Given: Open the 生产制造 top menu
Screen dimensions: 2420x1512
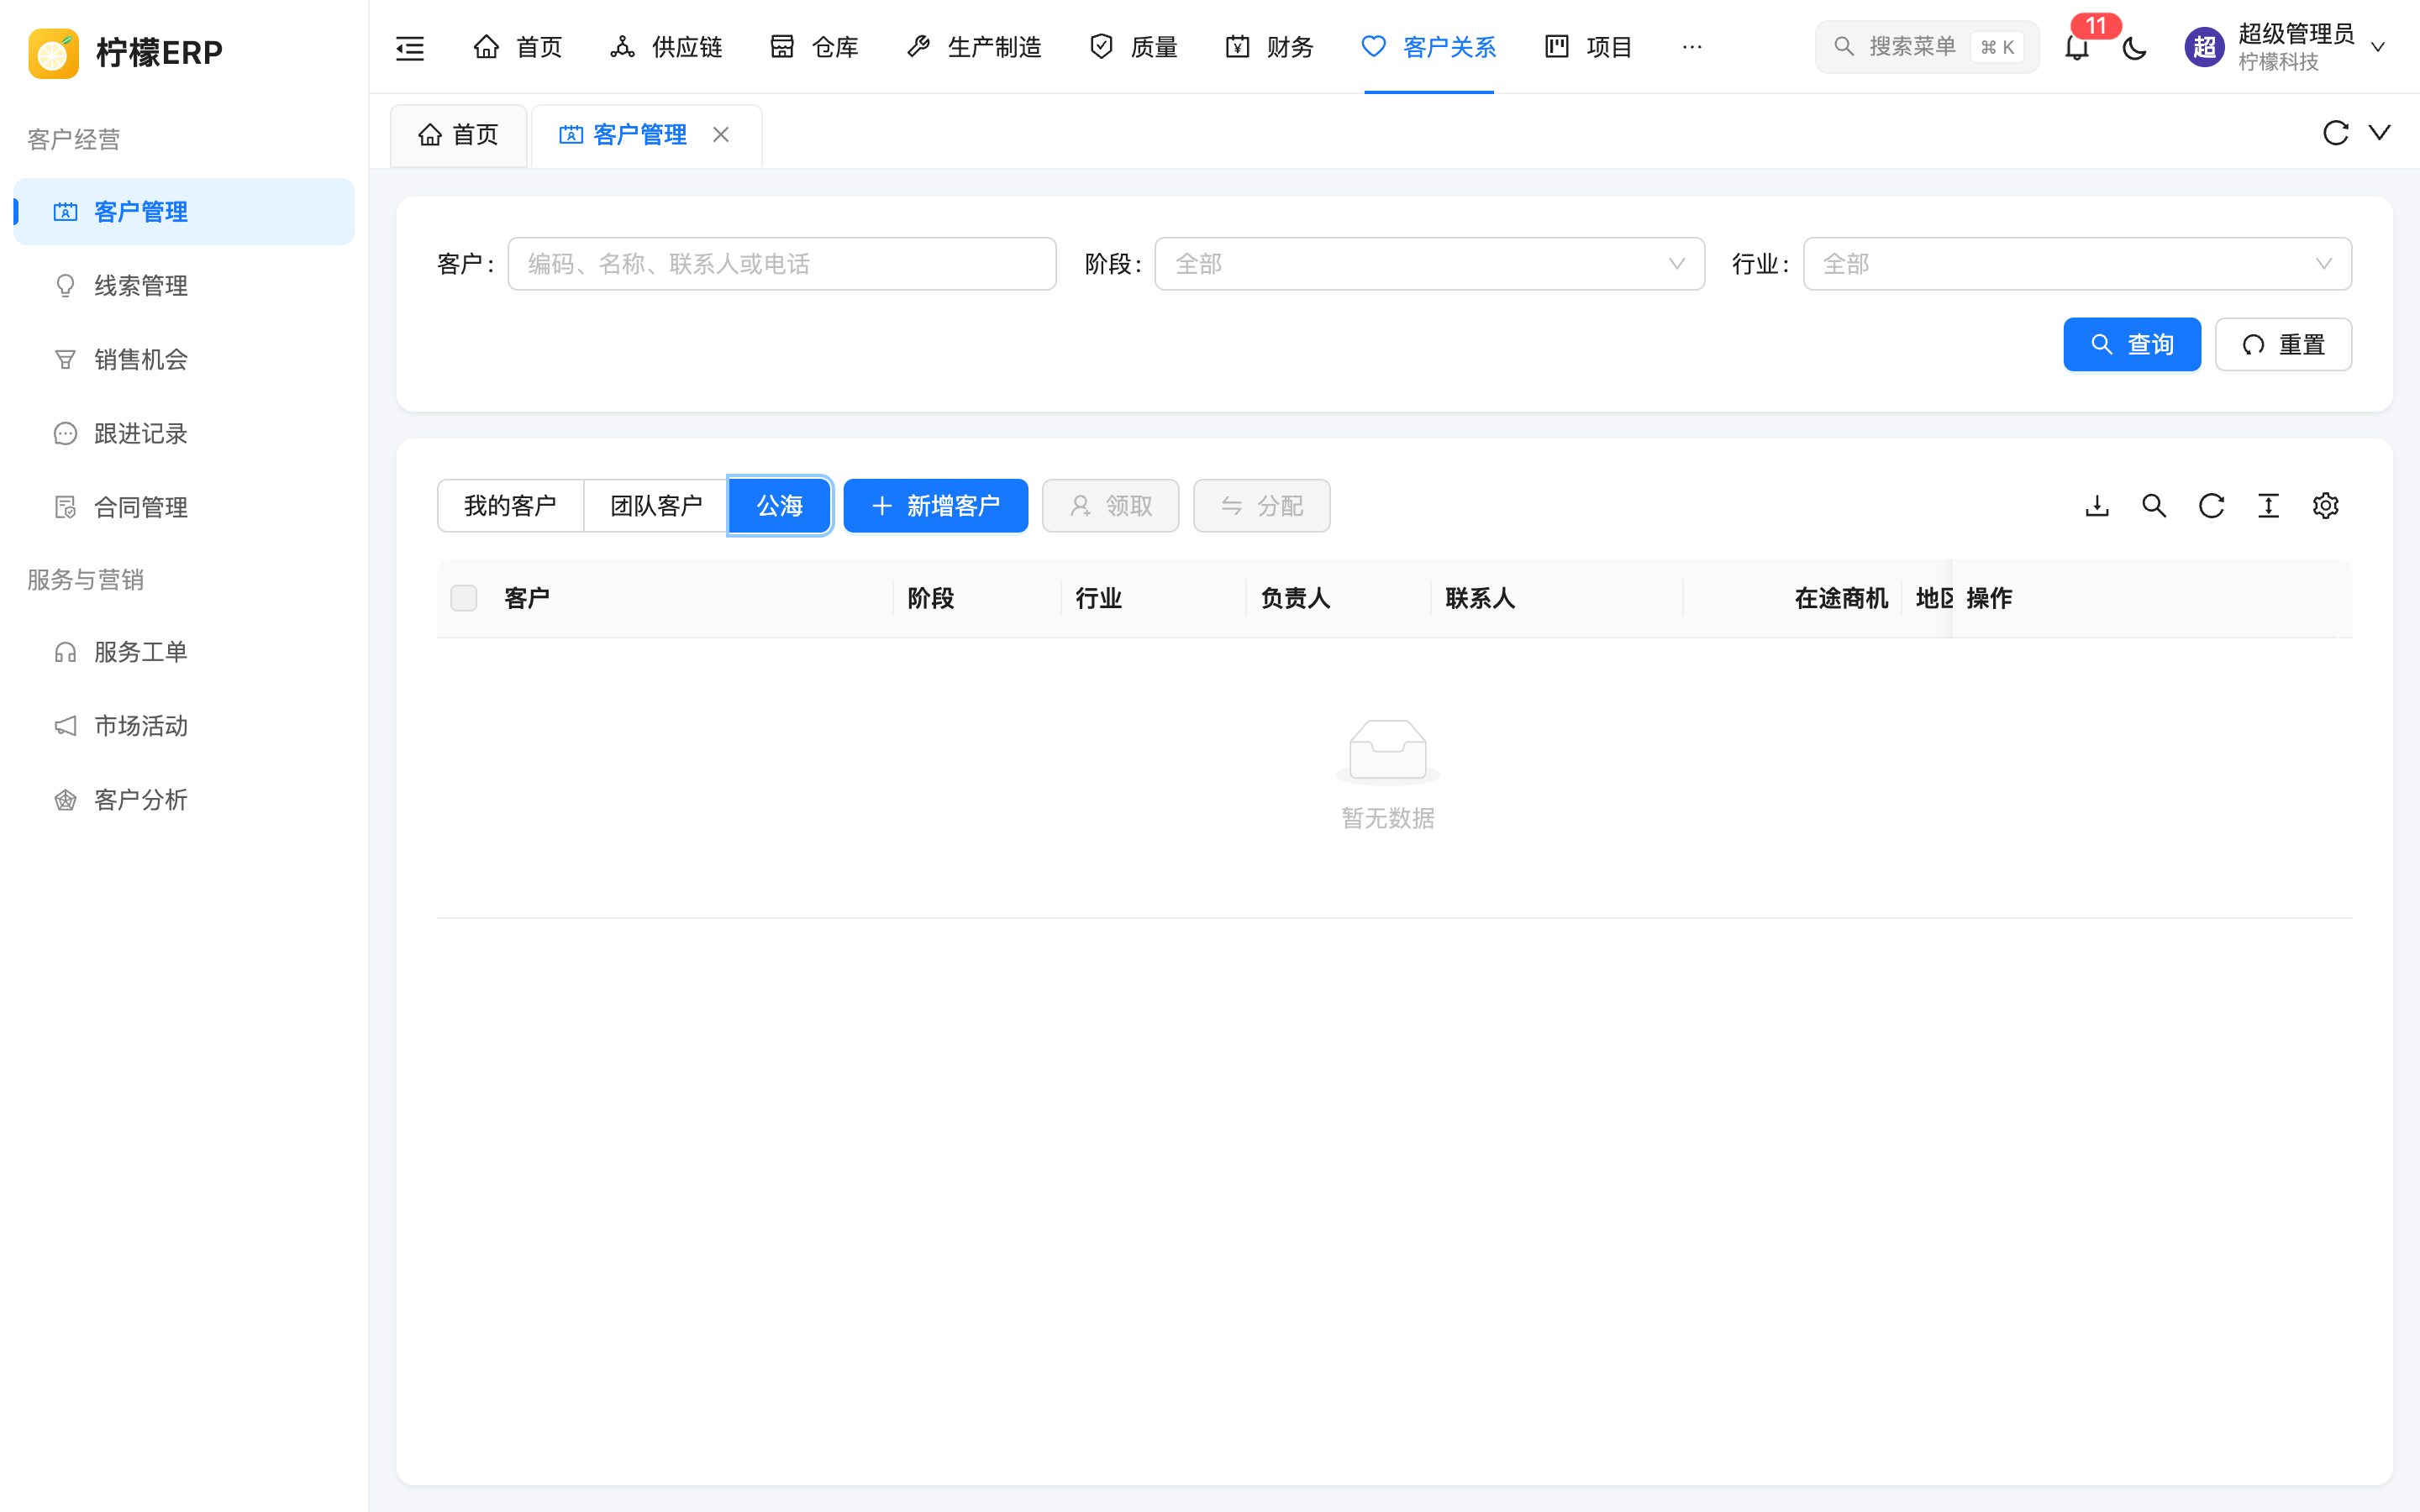Looking at the screenshot, I should [973, 47].
